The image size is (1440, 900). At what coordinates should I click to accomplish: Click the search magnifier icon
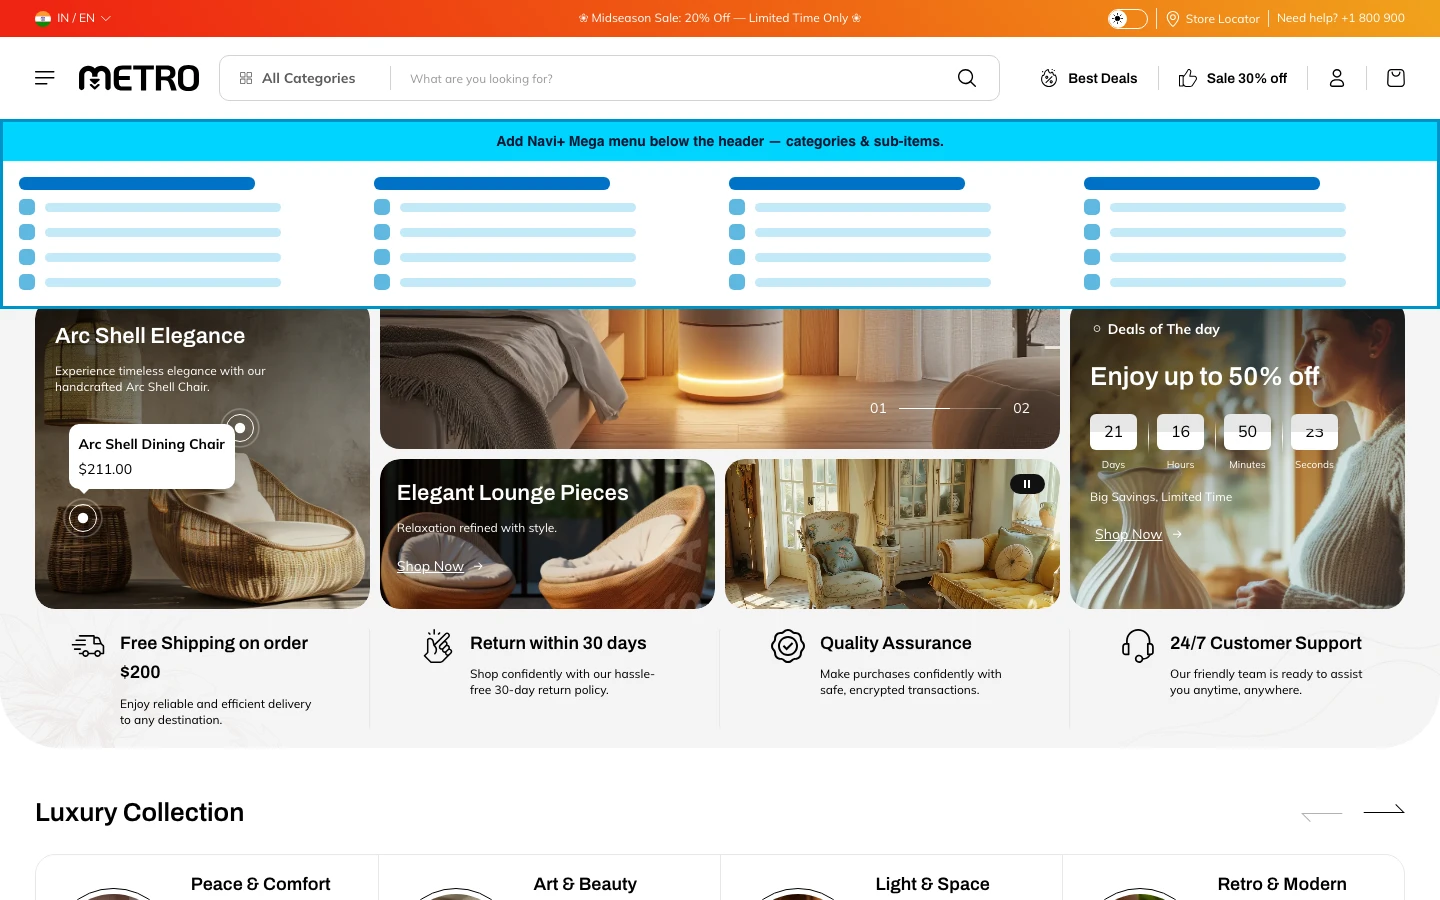pos(967,78)
